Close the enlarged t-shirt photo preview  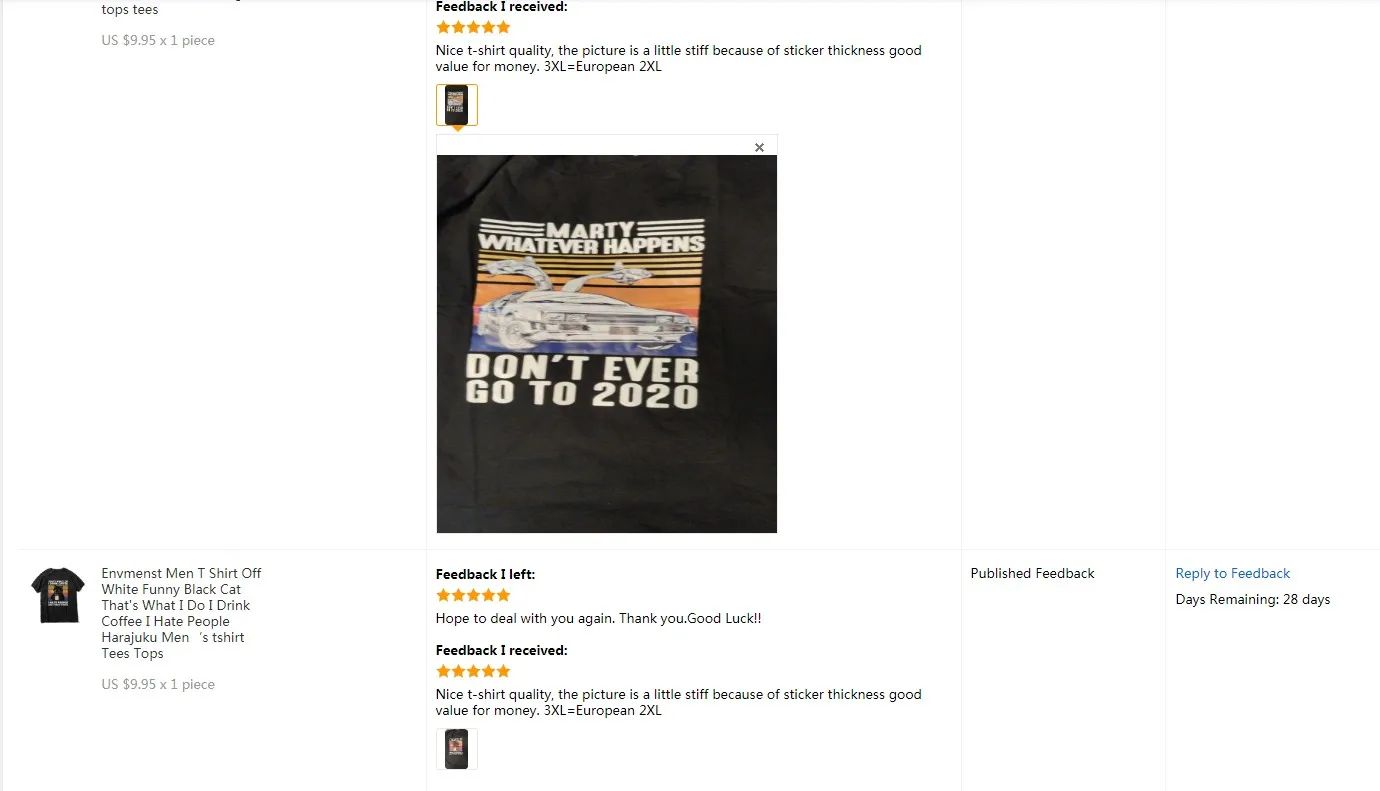(759, 147)
